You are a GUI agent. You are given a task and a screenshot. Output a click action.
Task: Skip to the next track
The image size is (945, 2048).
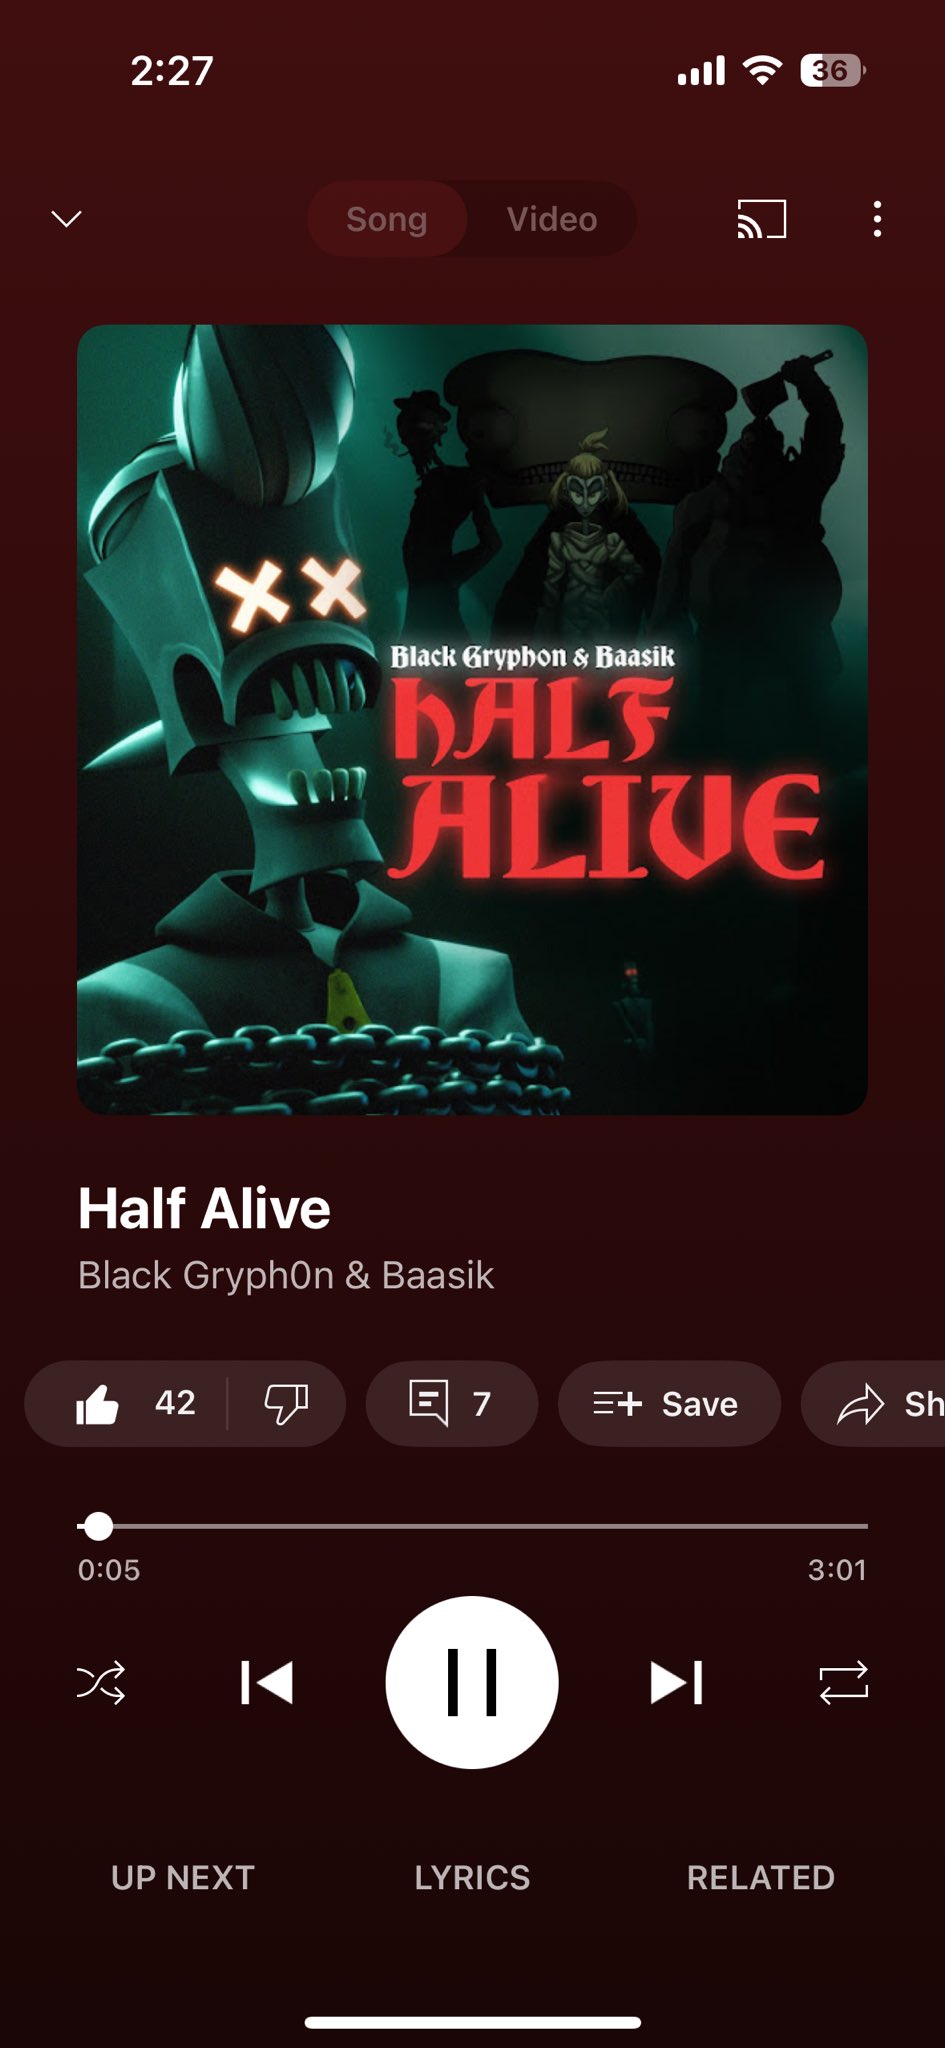tap(677, 1682)
